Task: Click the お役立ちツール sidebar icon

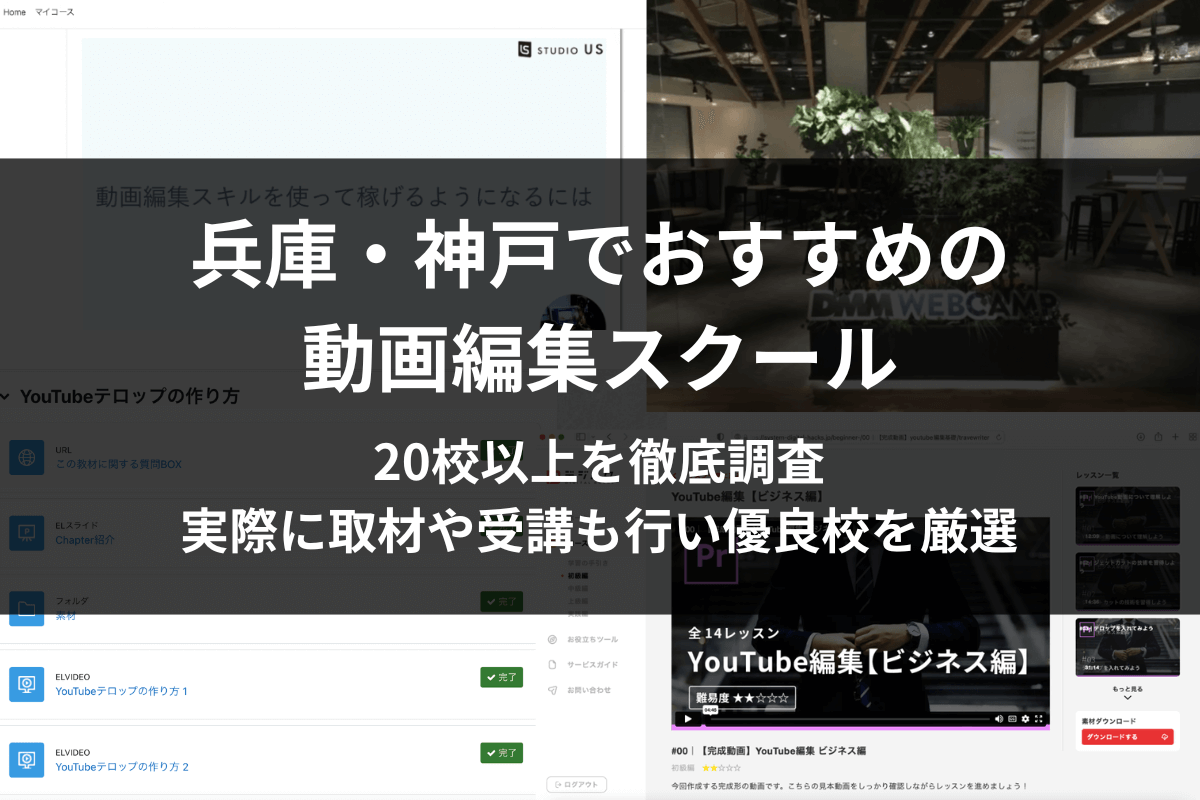Action: pyautogui.click(x=552, y=639)
